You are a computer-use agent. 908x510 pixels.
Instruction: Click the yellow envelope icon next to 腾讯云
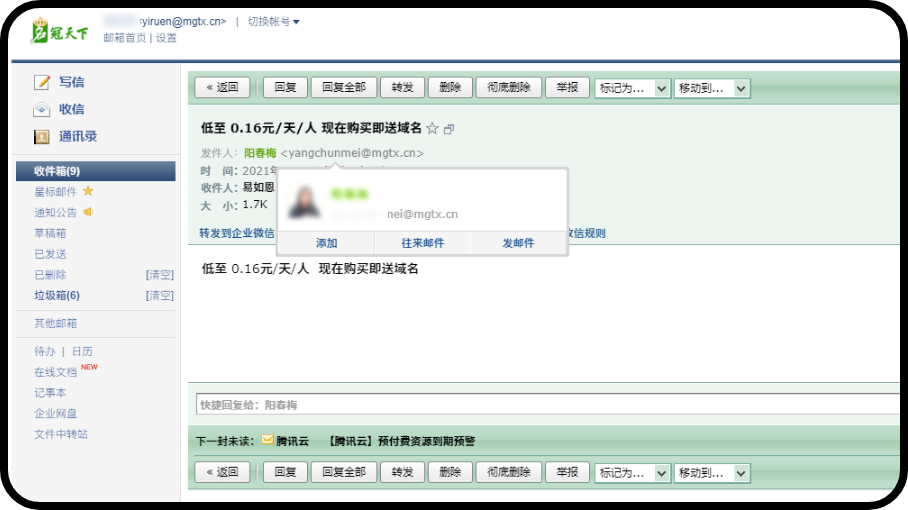(x=267, y=440)
